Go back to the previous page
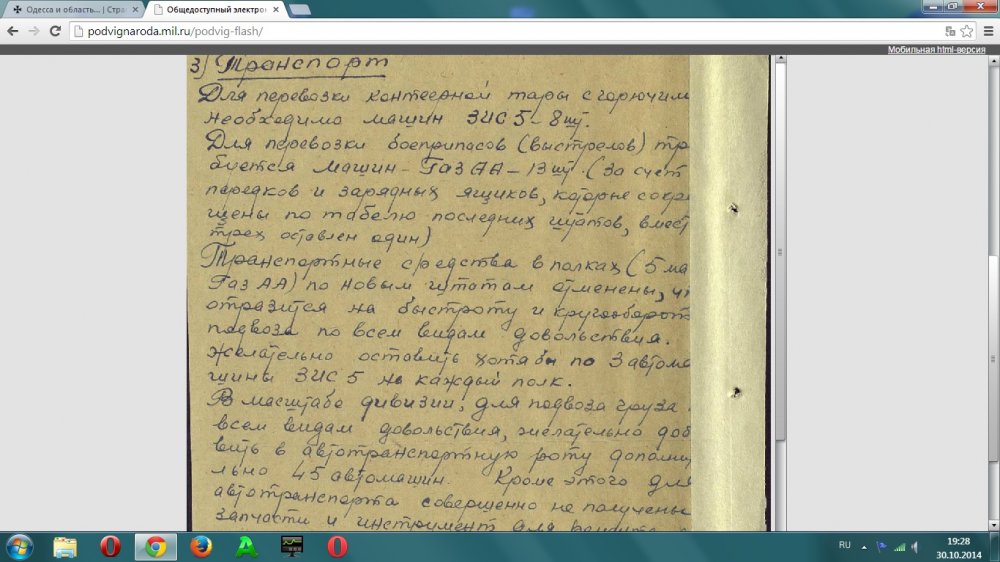Viewport: 1000px width, 562px height. [13, 31]
